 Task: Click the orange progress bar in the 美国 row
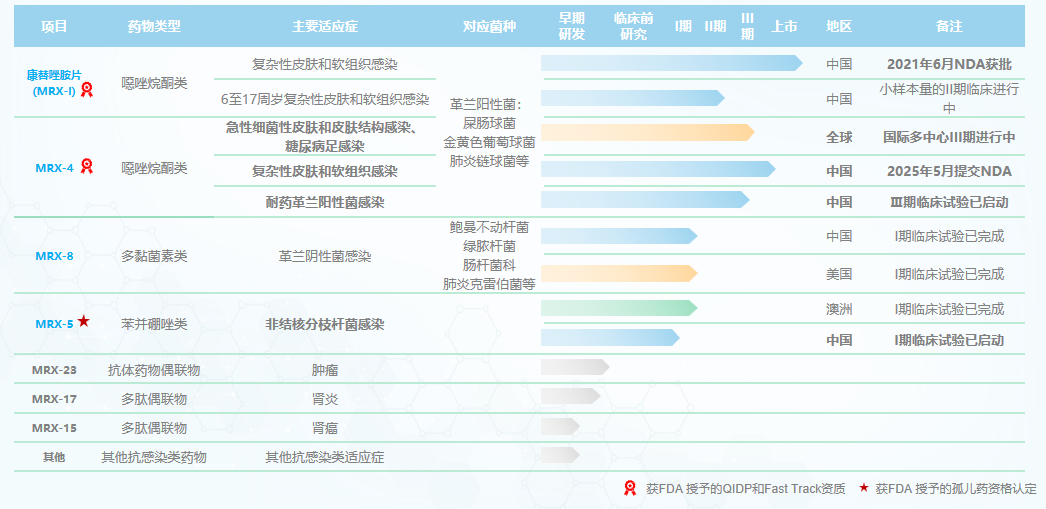pos(618,273)
